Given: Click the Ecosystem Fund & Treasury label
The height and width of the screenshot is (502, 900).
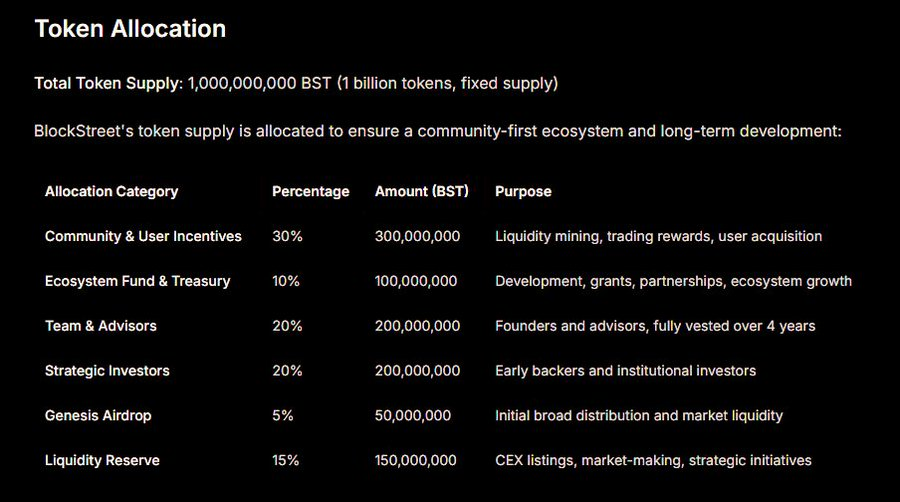Looking at the screenshot, I should (137, 281).
